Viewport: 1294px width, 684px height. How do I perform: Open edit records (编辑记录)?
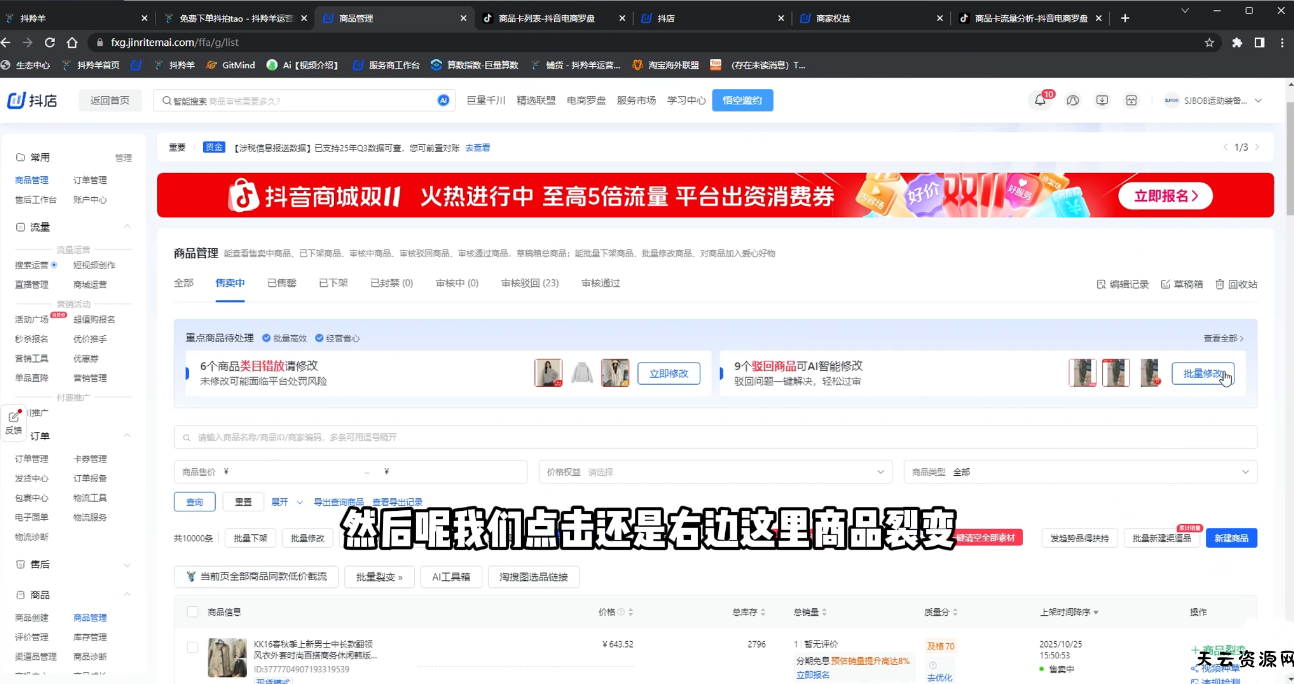[x=1123, y=284]
